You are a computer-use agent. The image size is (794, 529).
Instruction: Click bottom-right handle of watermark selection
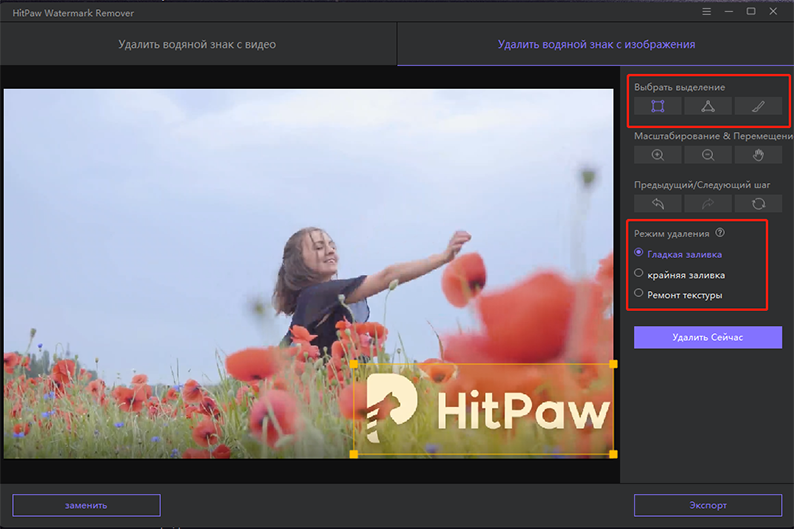pos(613,454)
